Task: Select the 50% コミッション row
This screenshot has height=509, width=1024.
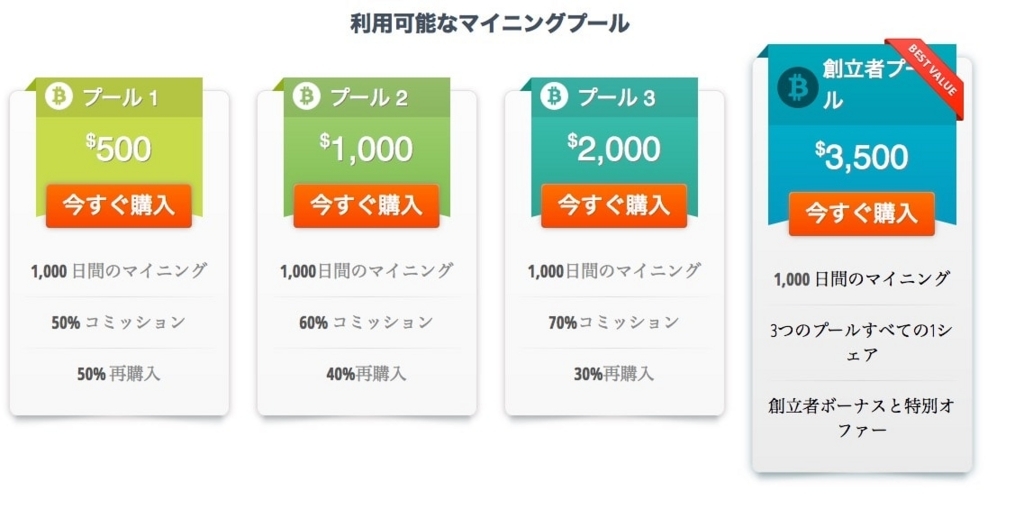Action: tap(119, 322)
